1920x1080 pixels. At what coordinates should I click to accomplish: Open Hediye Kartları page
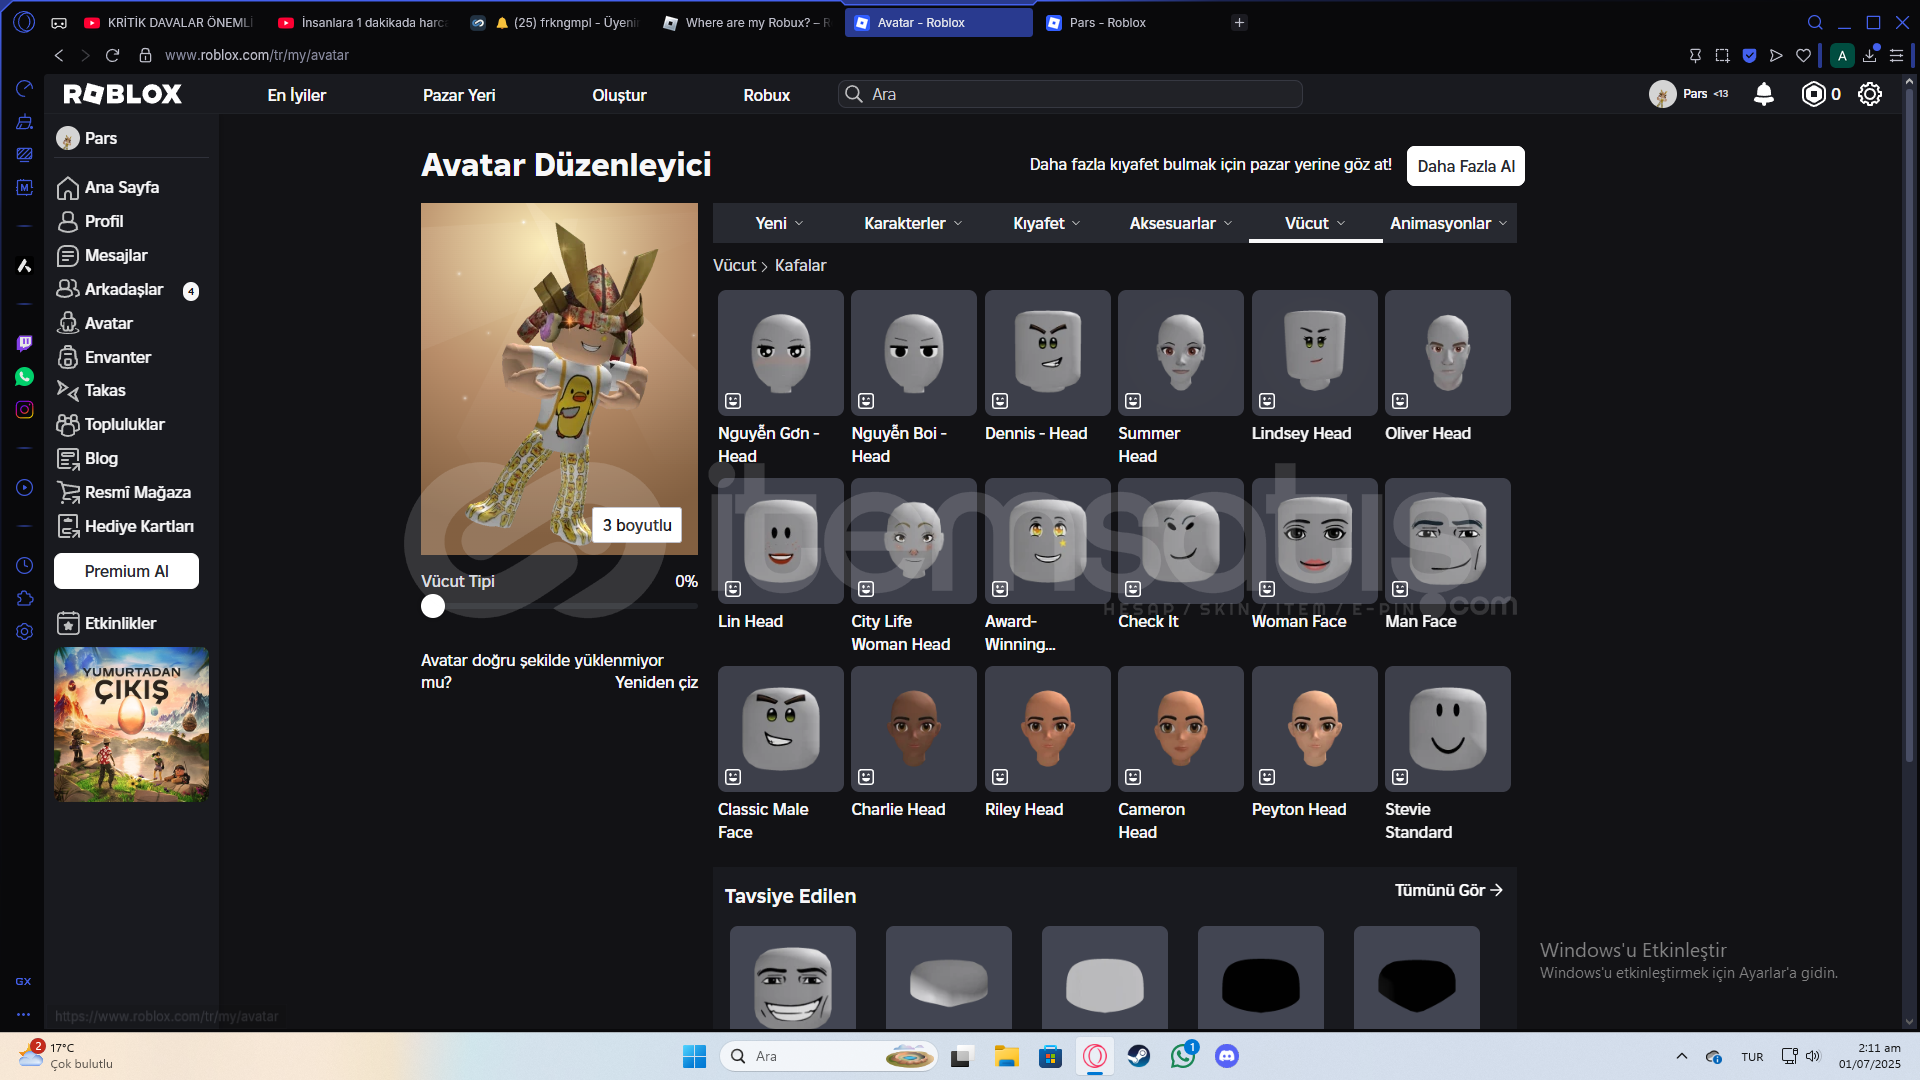(x=139, y=526)
